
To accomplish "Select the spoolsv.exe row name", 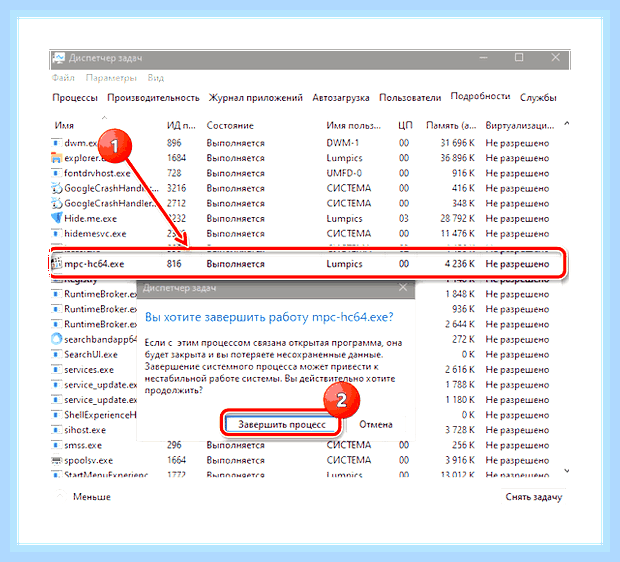I will coord(89,460).
